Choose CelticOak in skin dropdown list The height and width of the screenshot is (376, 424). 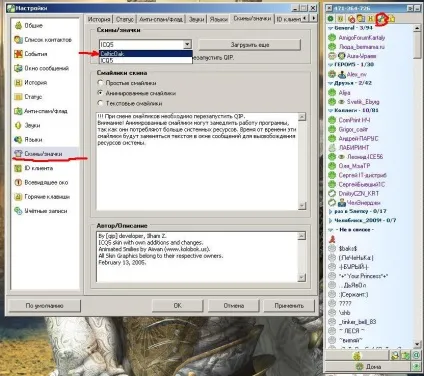pos(146,54)
